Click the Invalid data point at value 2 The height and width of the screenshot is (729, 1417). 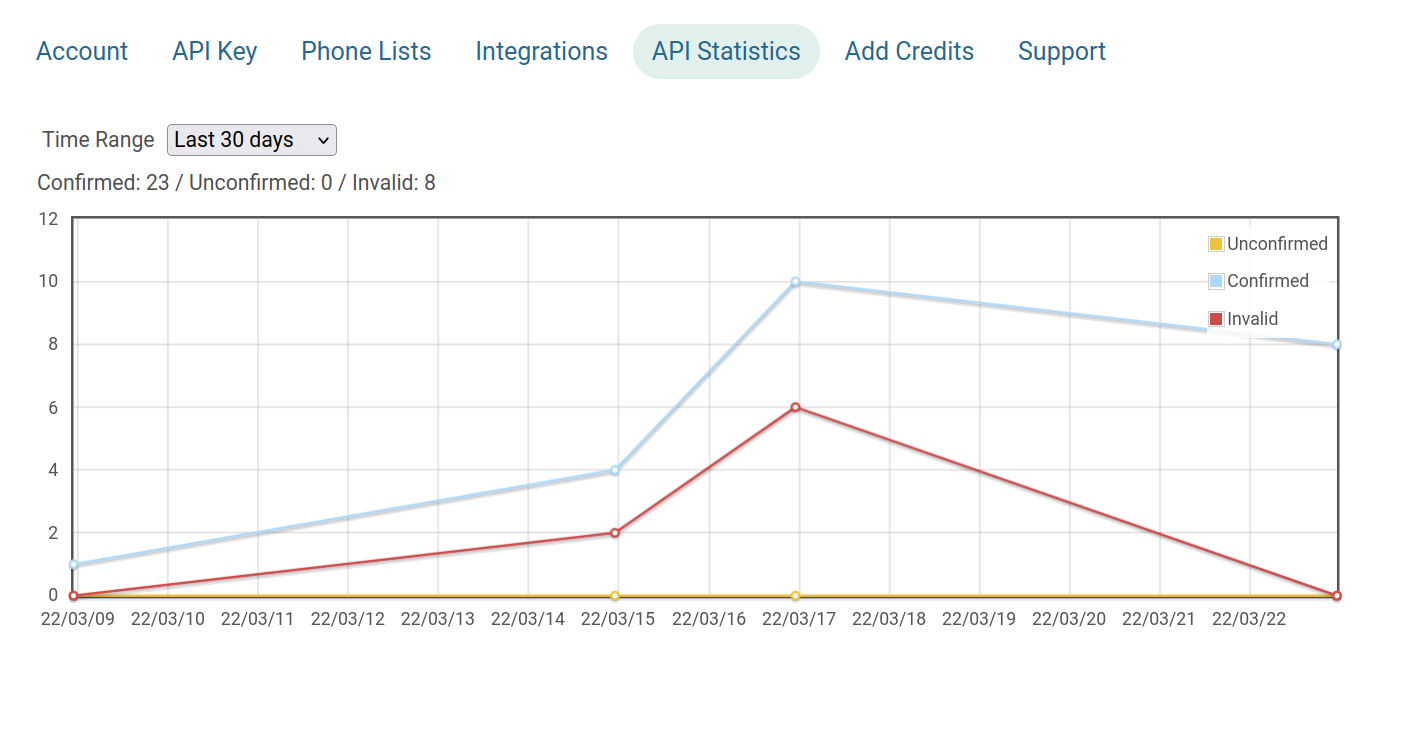[x=615, y=533]
